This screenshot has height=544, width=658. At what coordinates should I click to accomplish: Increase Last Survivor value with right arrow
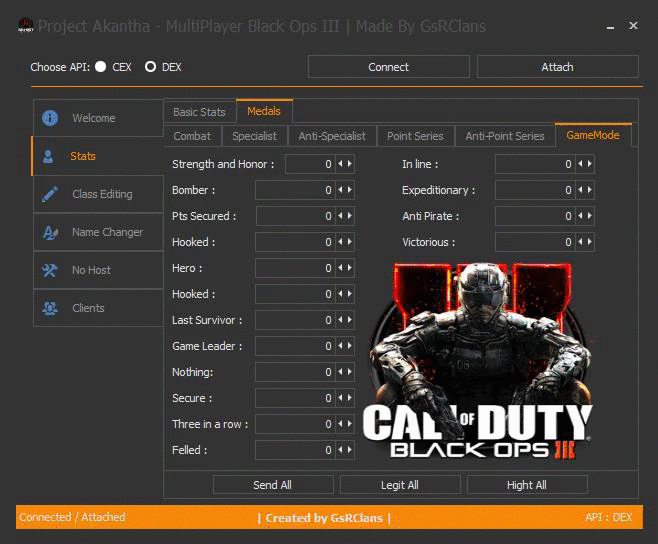(x=350, y=320)
